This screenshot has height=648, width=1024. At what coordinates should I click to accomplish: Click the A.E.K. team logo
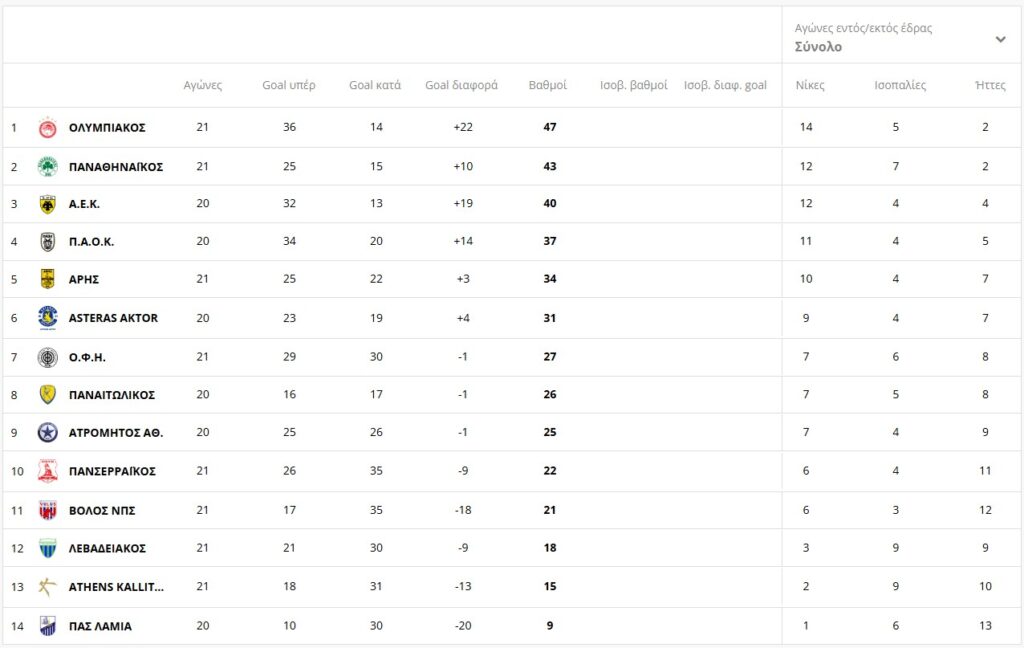pyautogui.click(x=48, y=204)
